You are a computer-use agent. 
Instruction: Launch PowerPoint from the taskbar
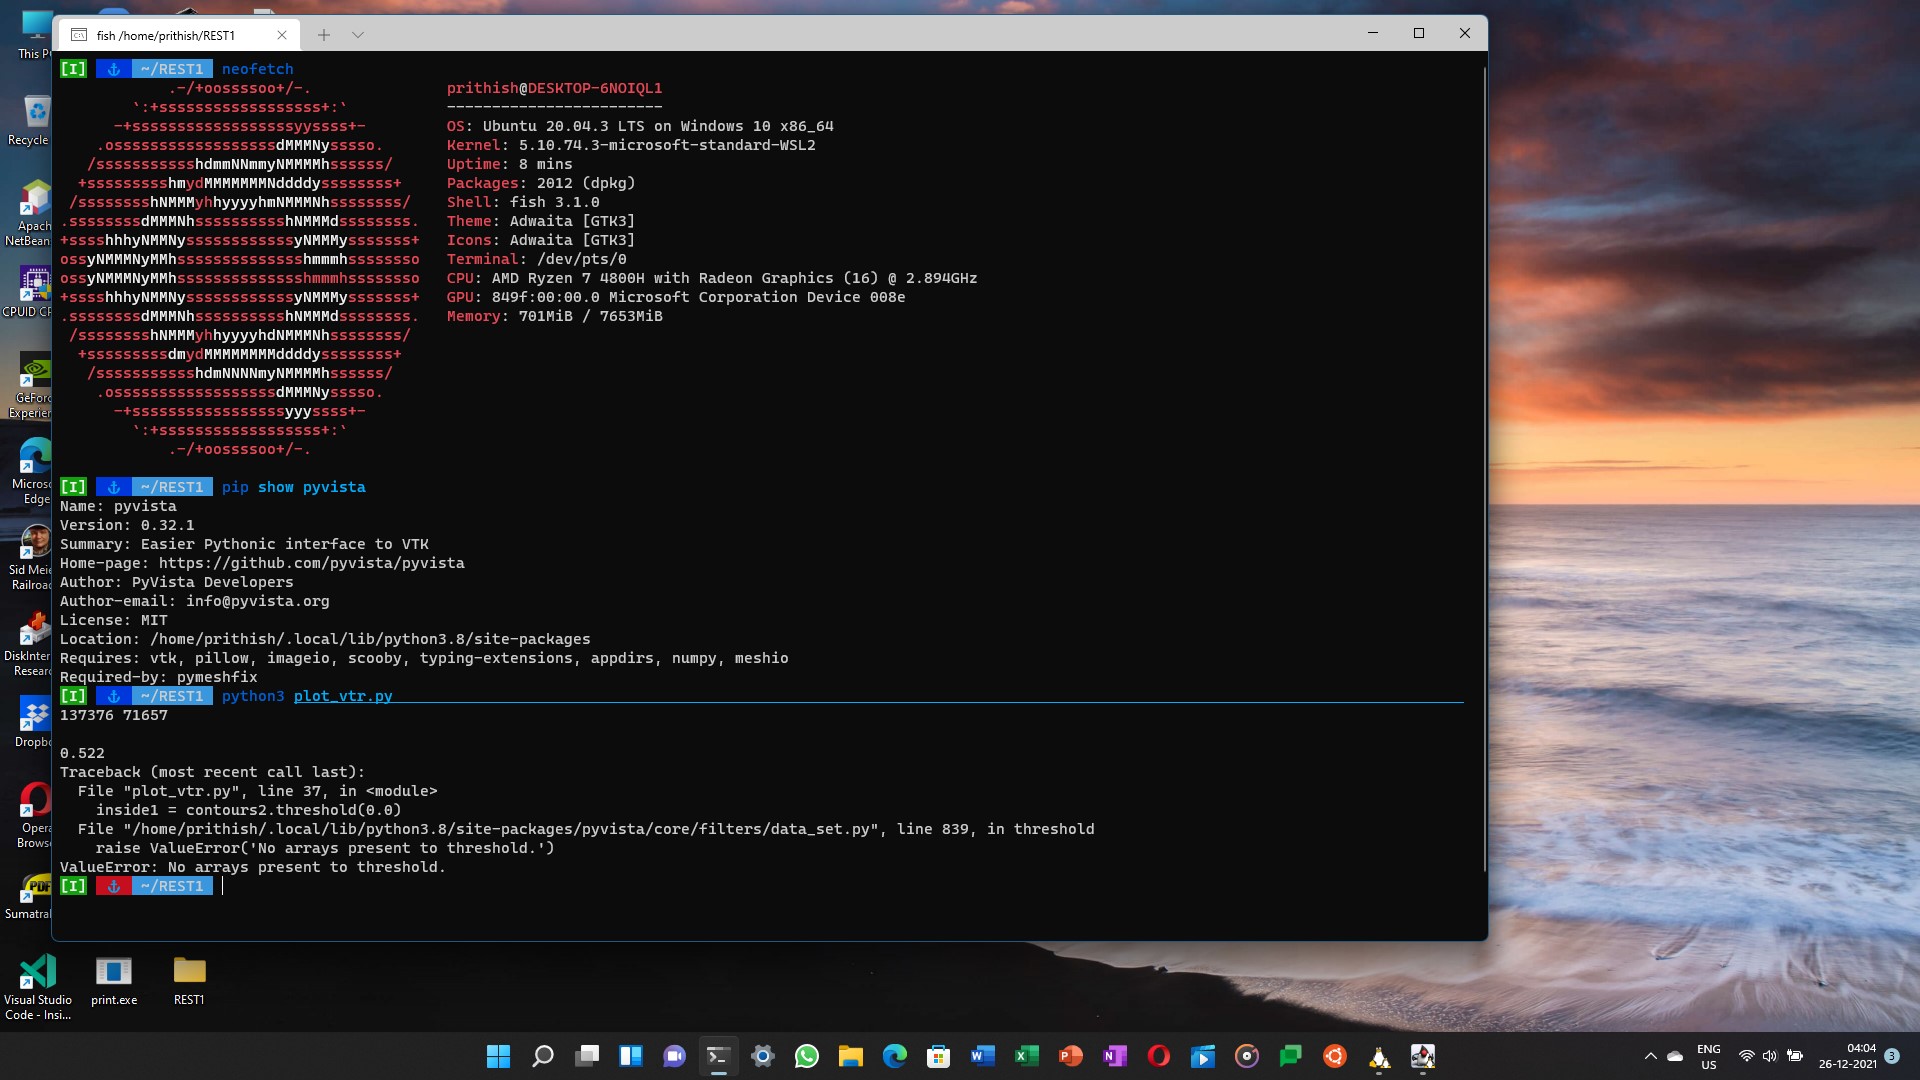(1072, 1056)
